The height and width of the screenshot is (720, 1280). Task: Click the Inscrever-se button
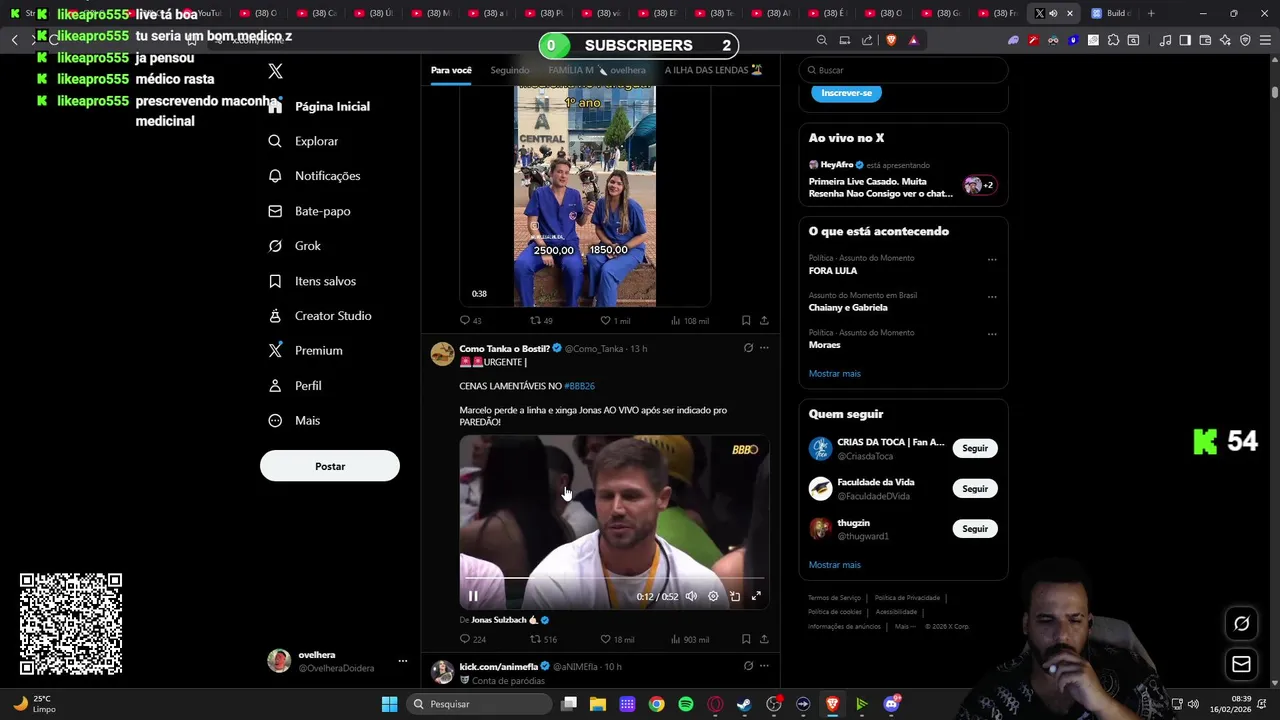point(846,93)
